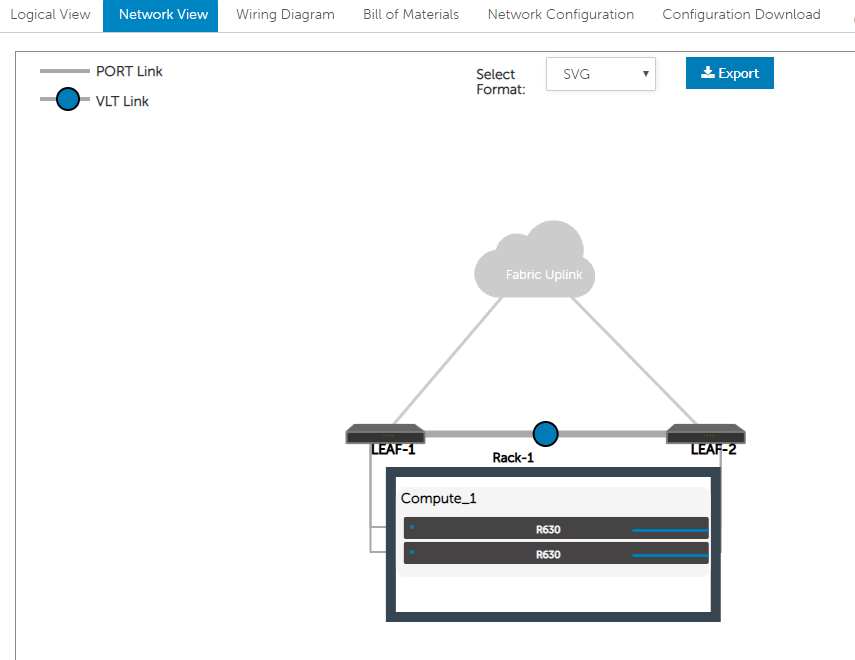The height and width of the screenshot is (660, 855).
Task: Go to the Bill of Materials tab
Action: pyautogui.click(x=411, y=15)
